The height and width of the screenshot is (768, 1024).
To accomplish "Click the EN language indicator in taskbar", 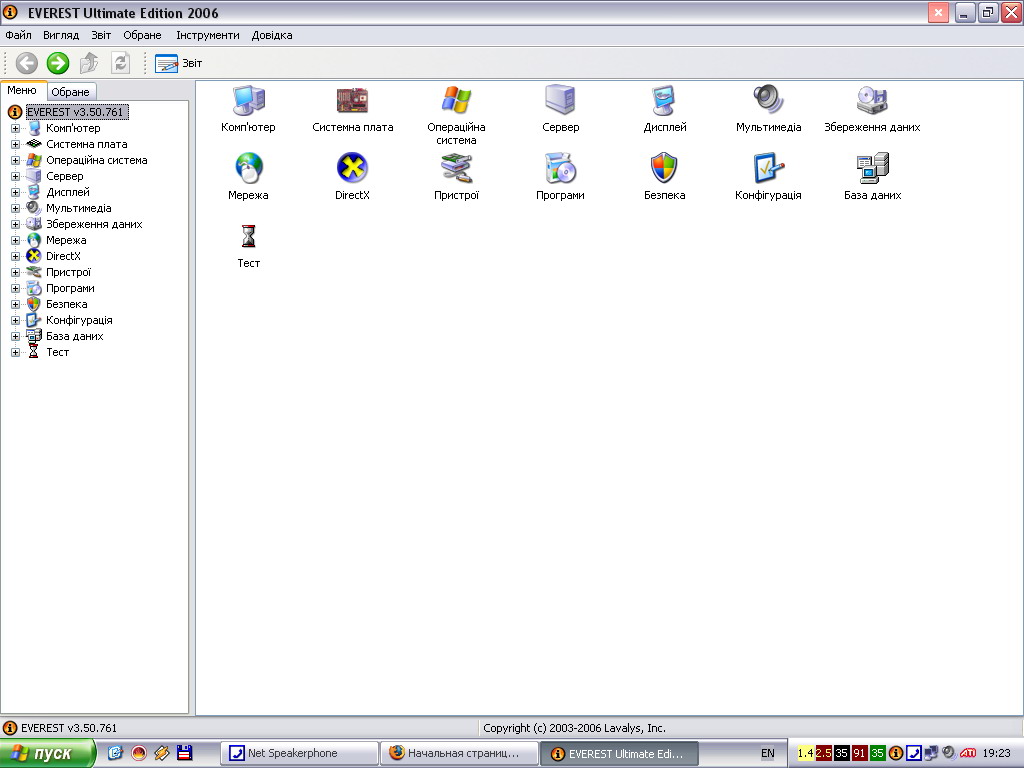I will pyautogui.click(x=767, y=754).
